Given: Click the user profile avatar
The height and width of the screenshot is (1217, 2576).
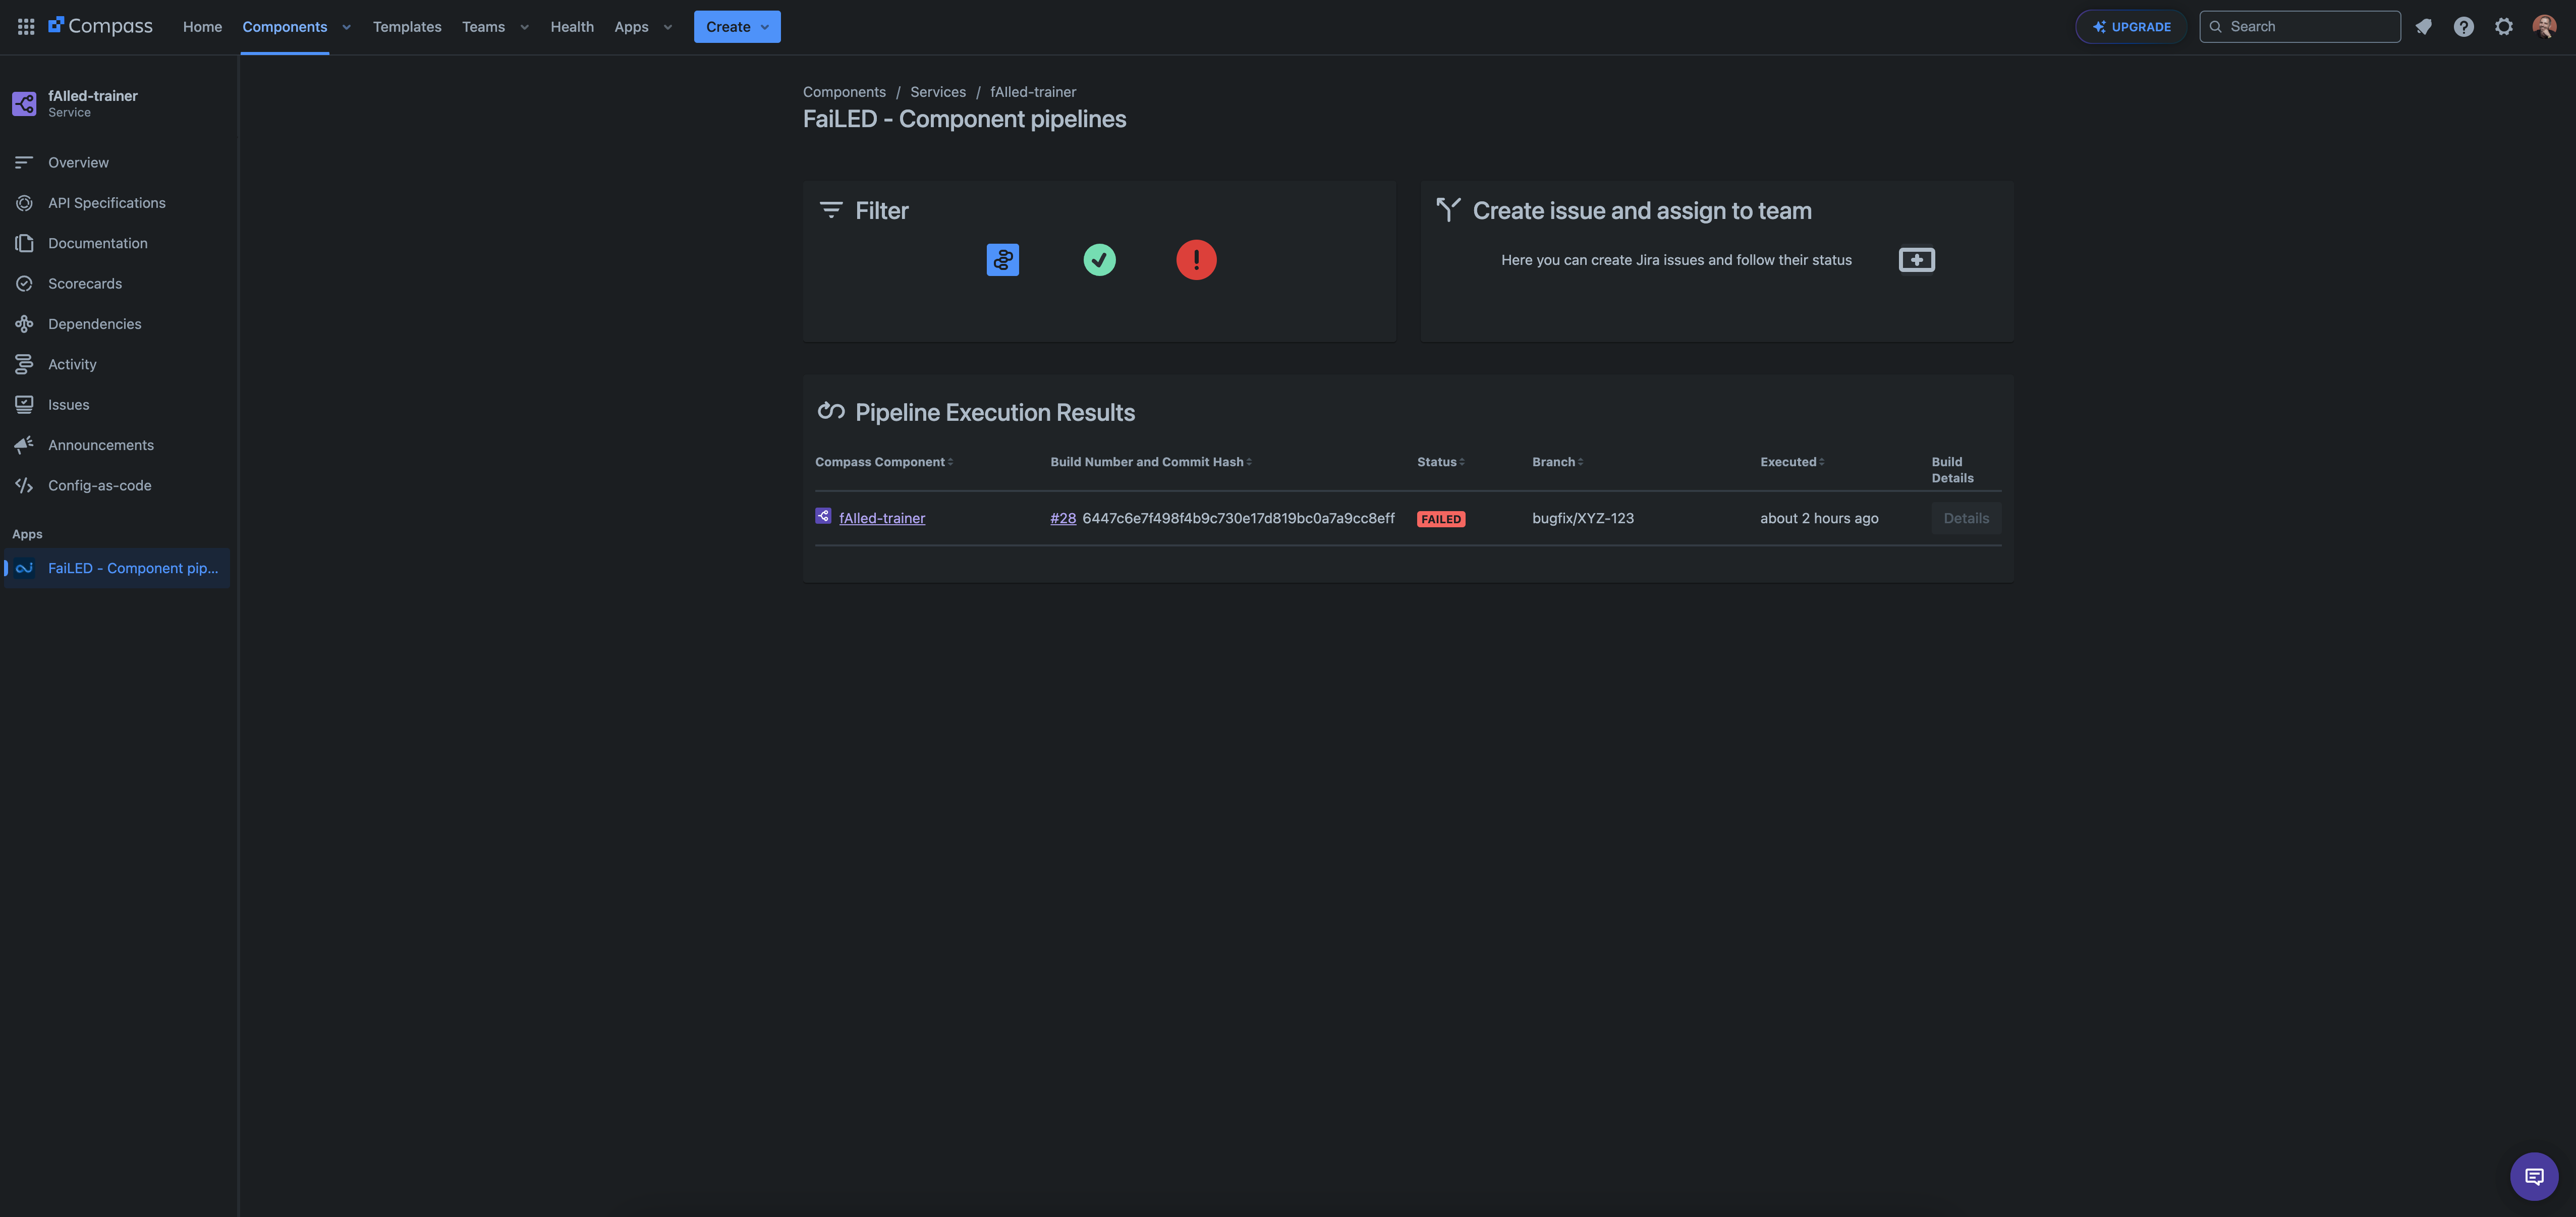Looking at the screenshot, I should pyautogui.click(x=2543, y=27).
